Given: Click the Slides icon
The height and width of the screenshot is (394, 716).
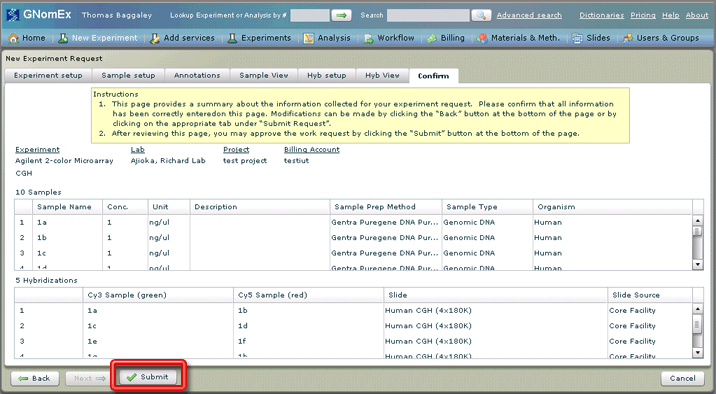Looking at the screenshot, I should pyautogui.click(x=577, y=38).
